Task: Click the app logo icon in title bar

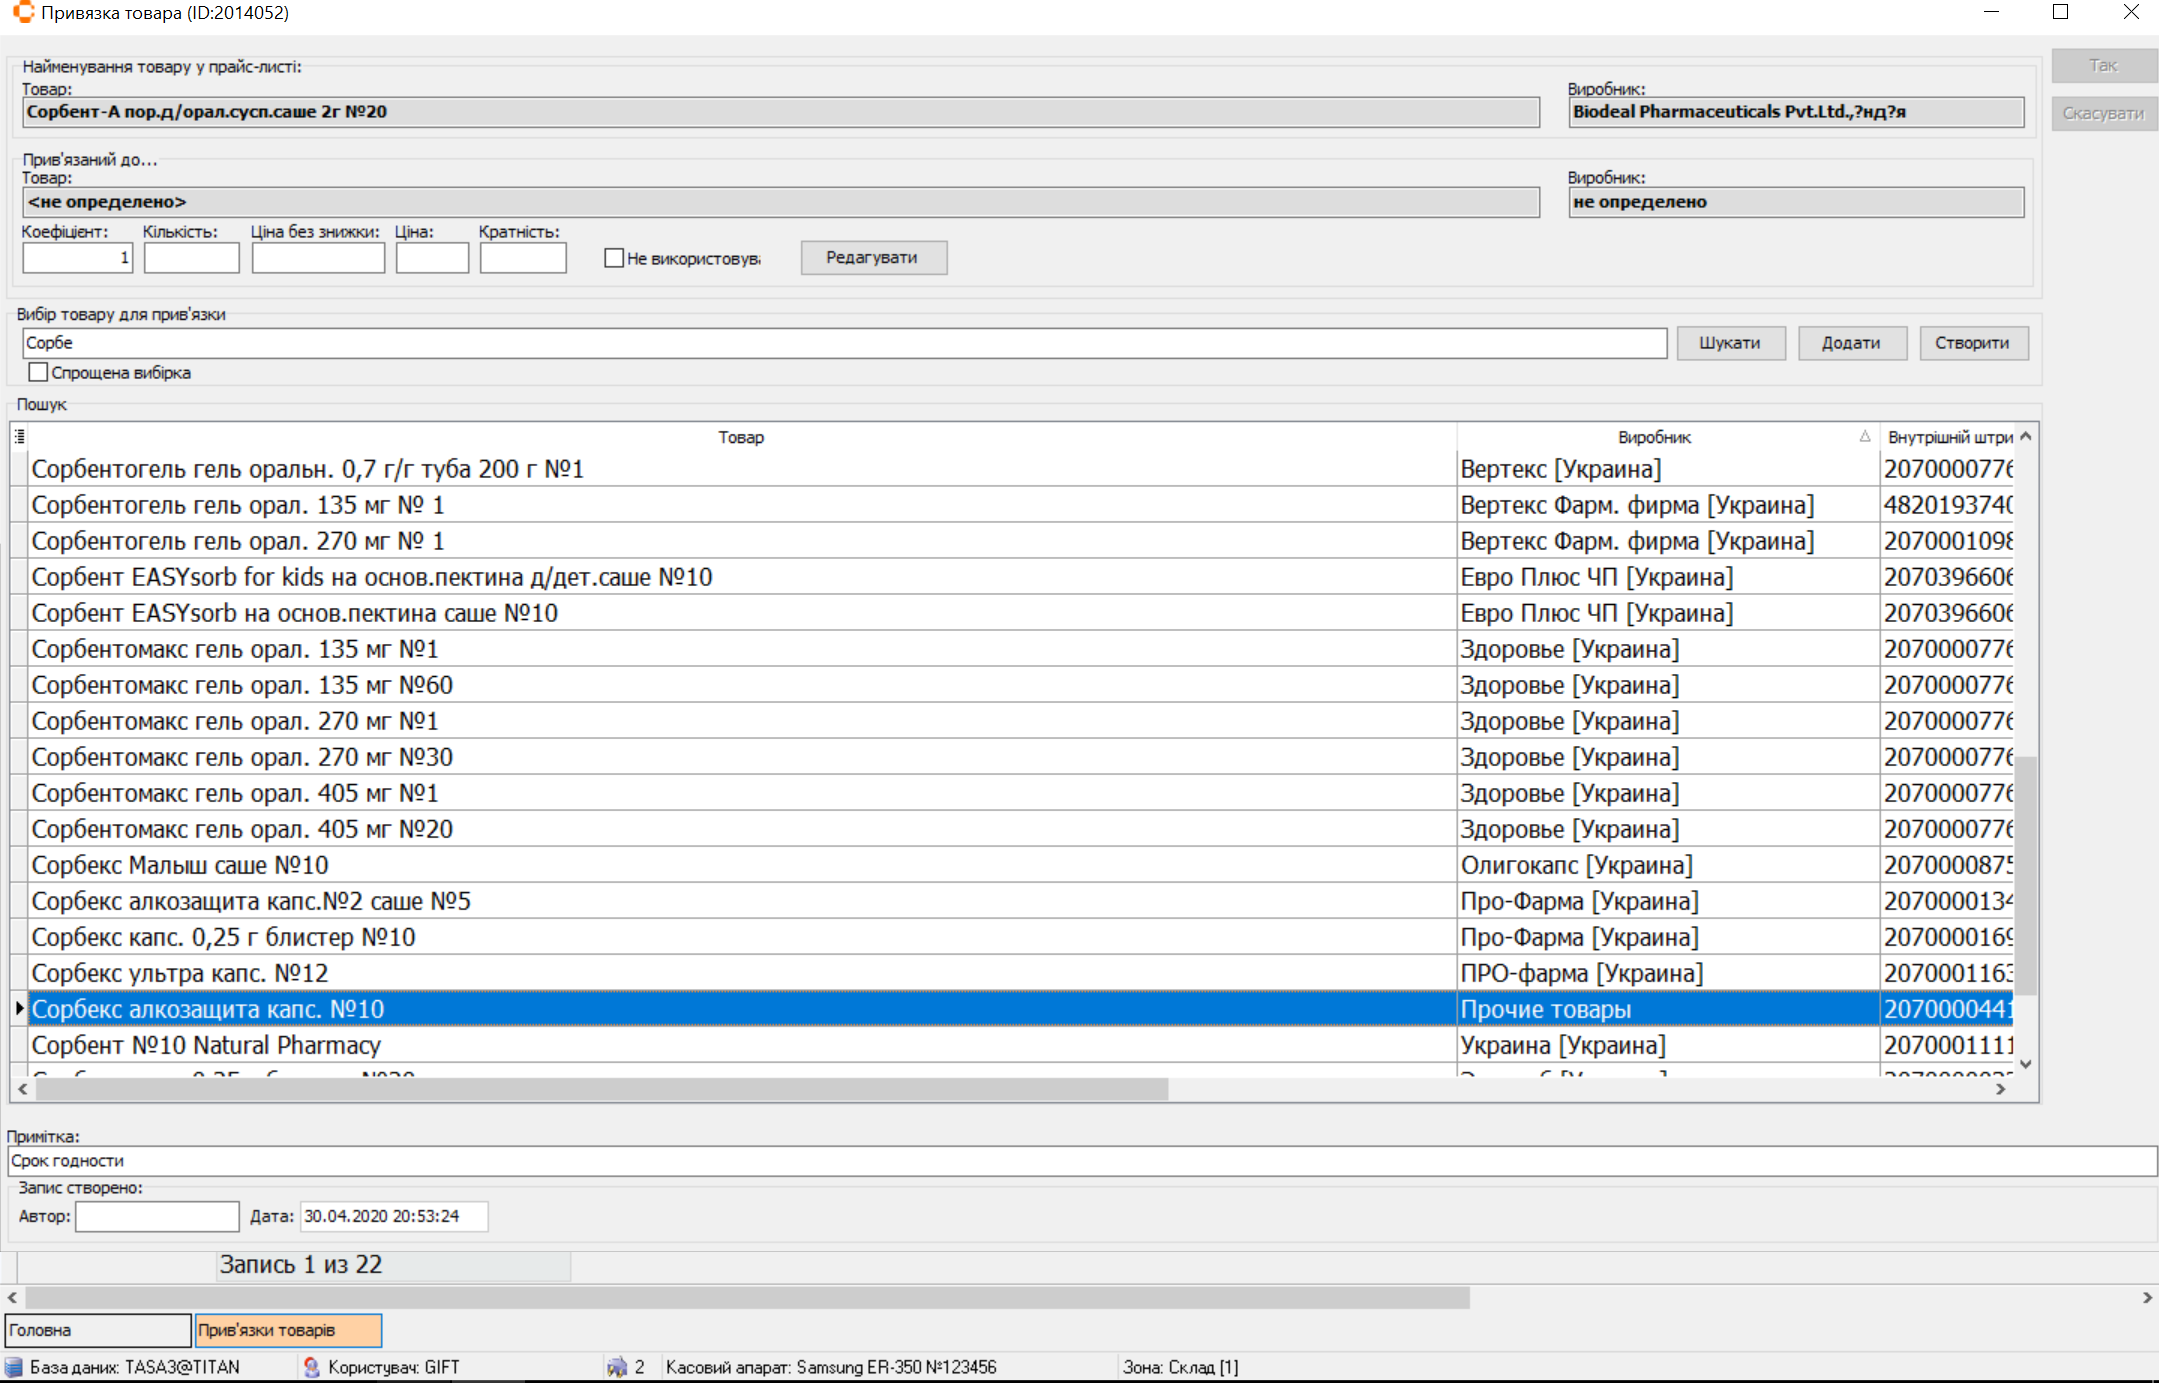Action: (x=22, y=12)
